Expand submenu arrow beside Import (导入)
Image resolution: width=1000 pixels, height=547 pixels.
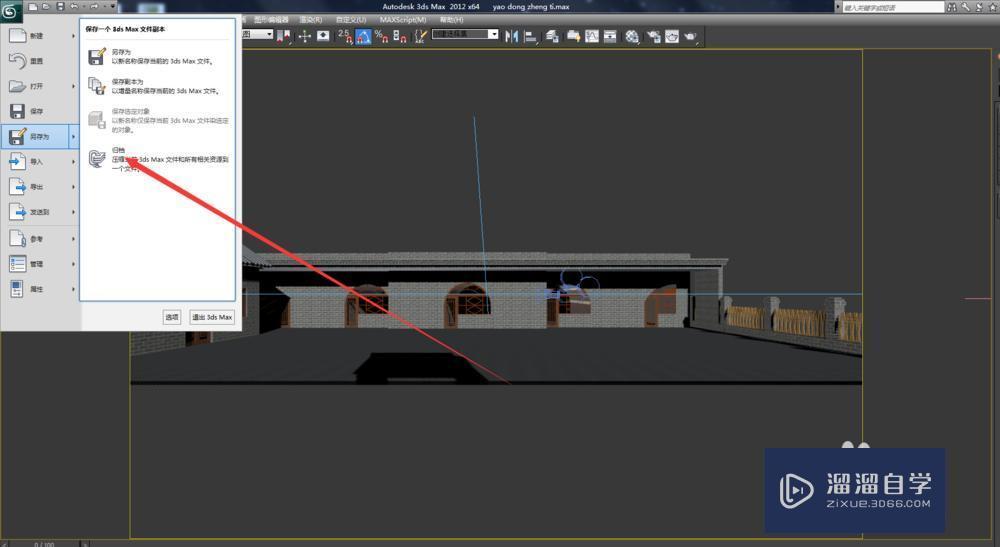point(73,161)
